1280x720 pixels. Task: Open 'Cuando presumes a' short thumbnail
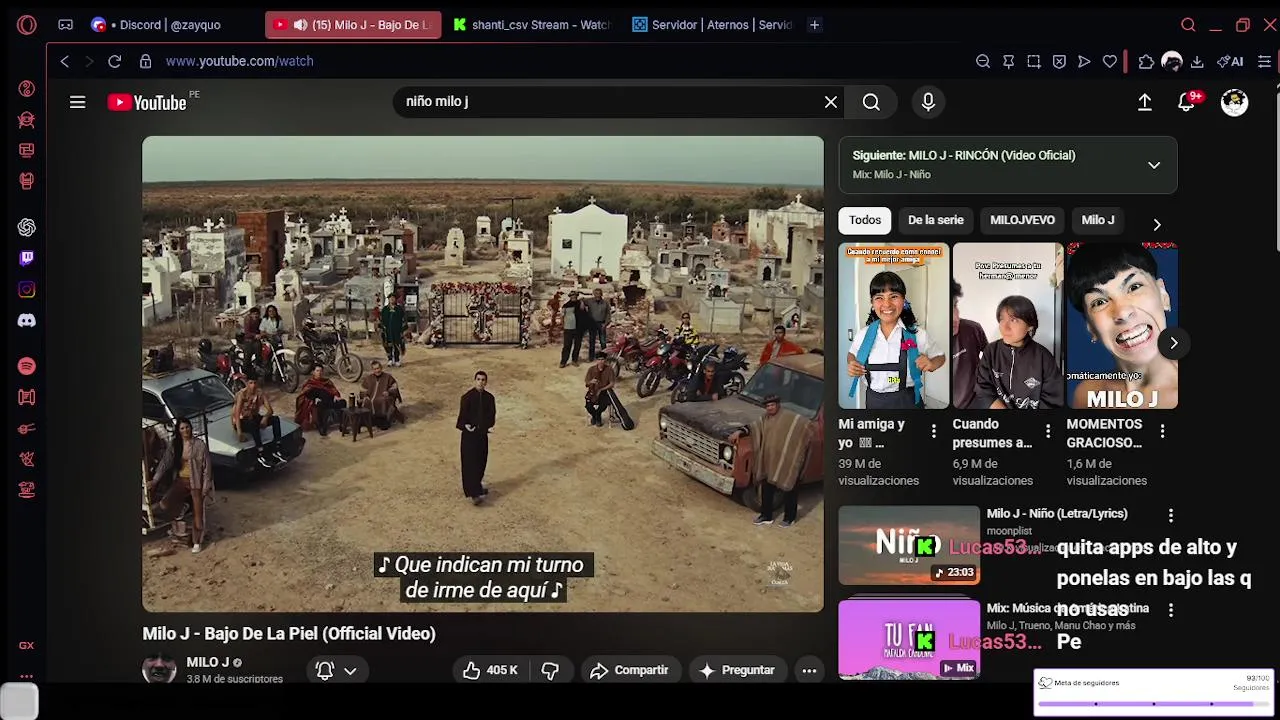1008,326
